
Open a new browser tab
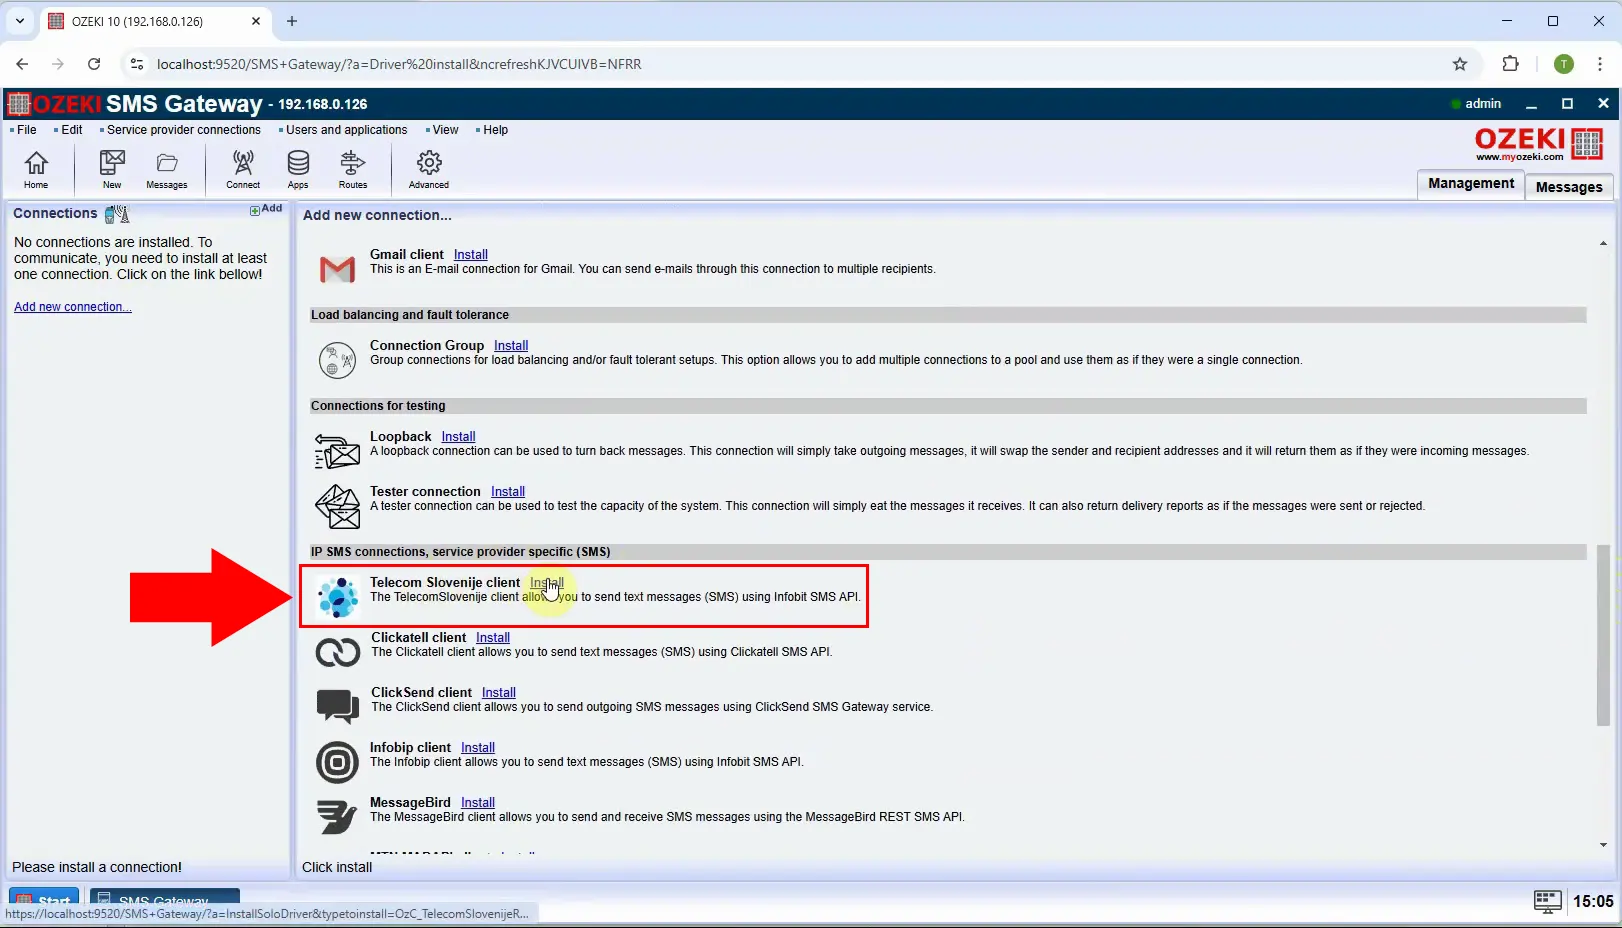[292, 21]
